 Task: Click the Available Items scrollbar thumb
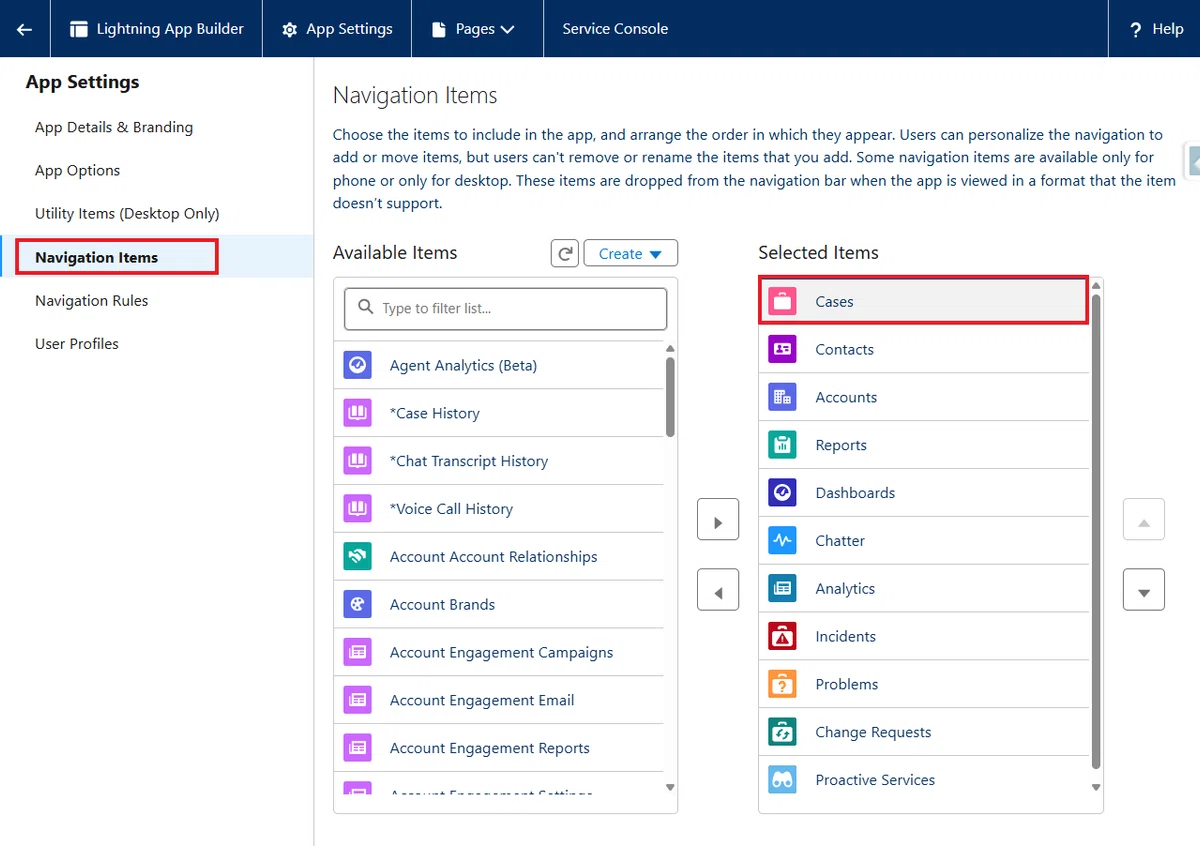point(670,397)
